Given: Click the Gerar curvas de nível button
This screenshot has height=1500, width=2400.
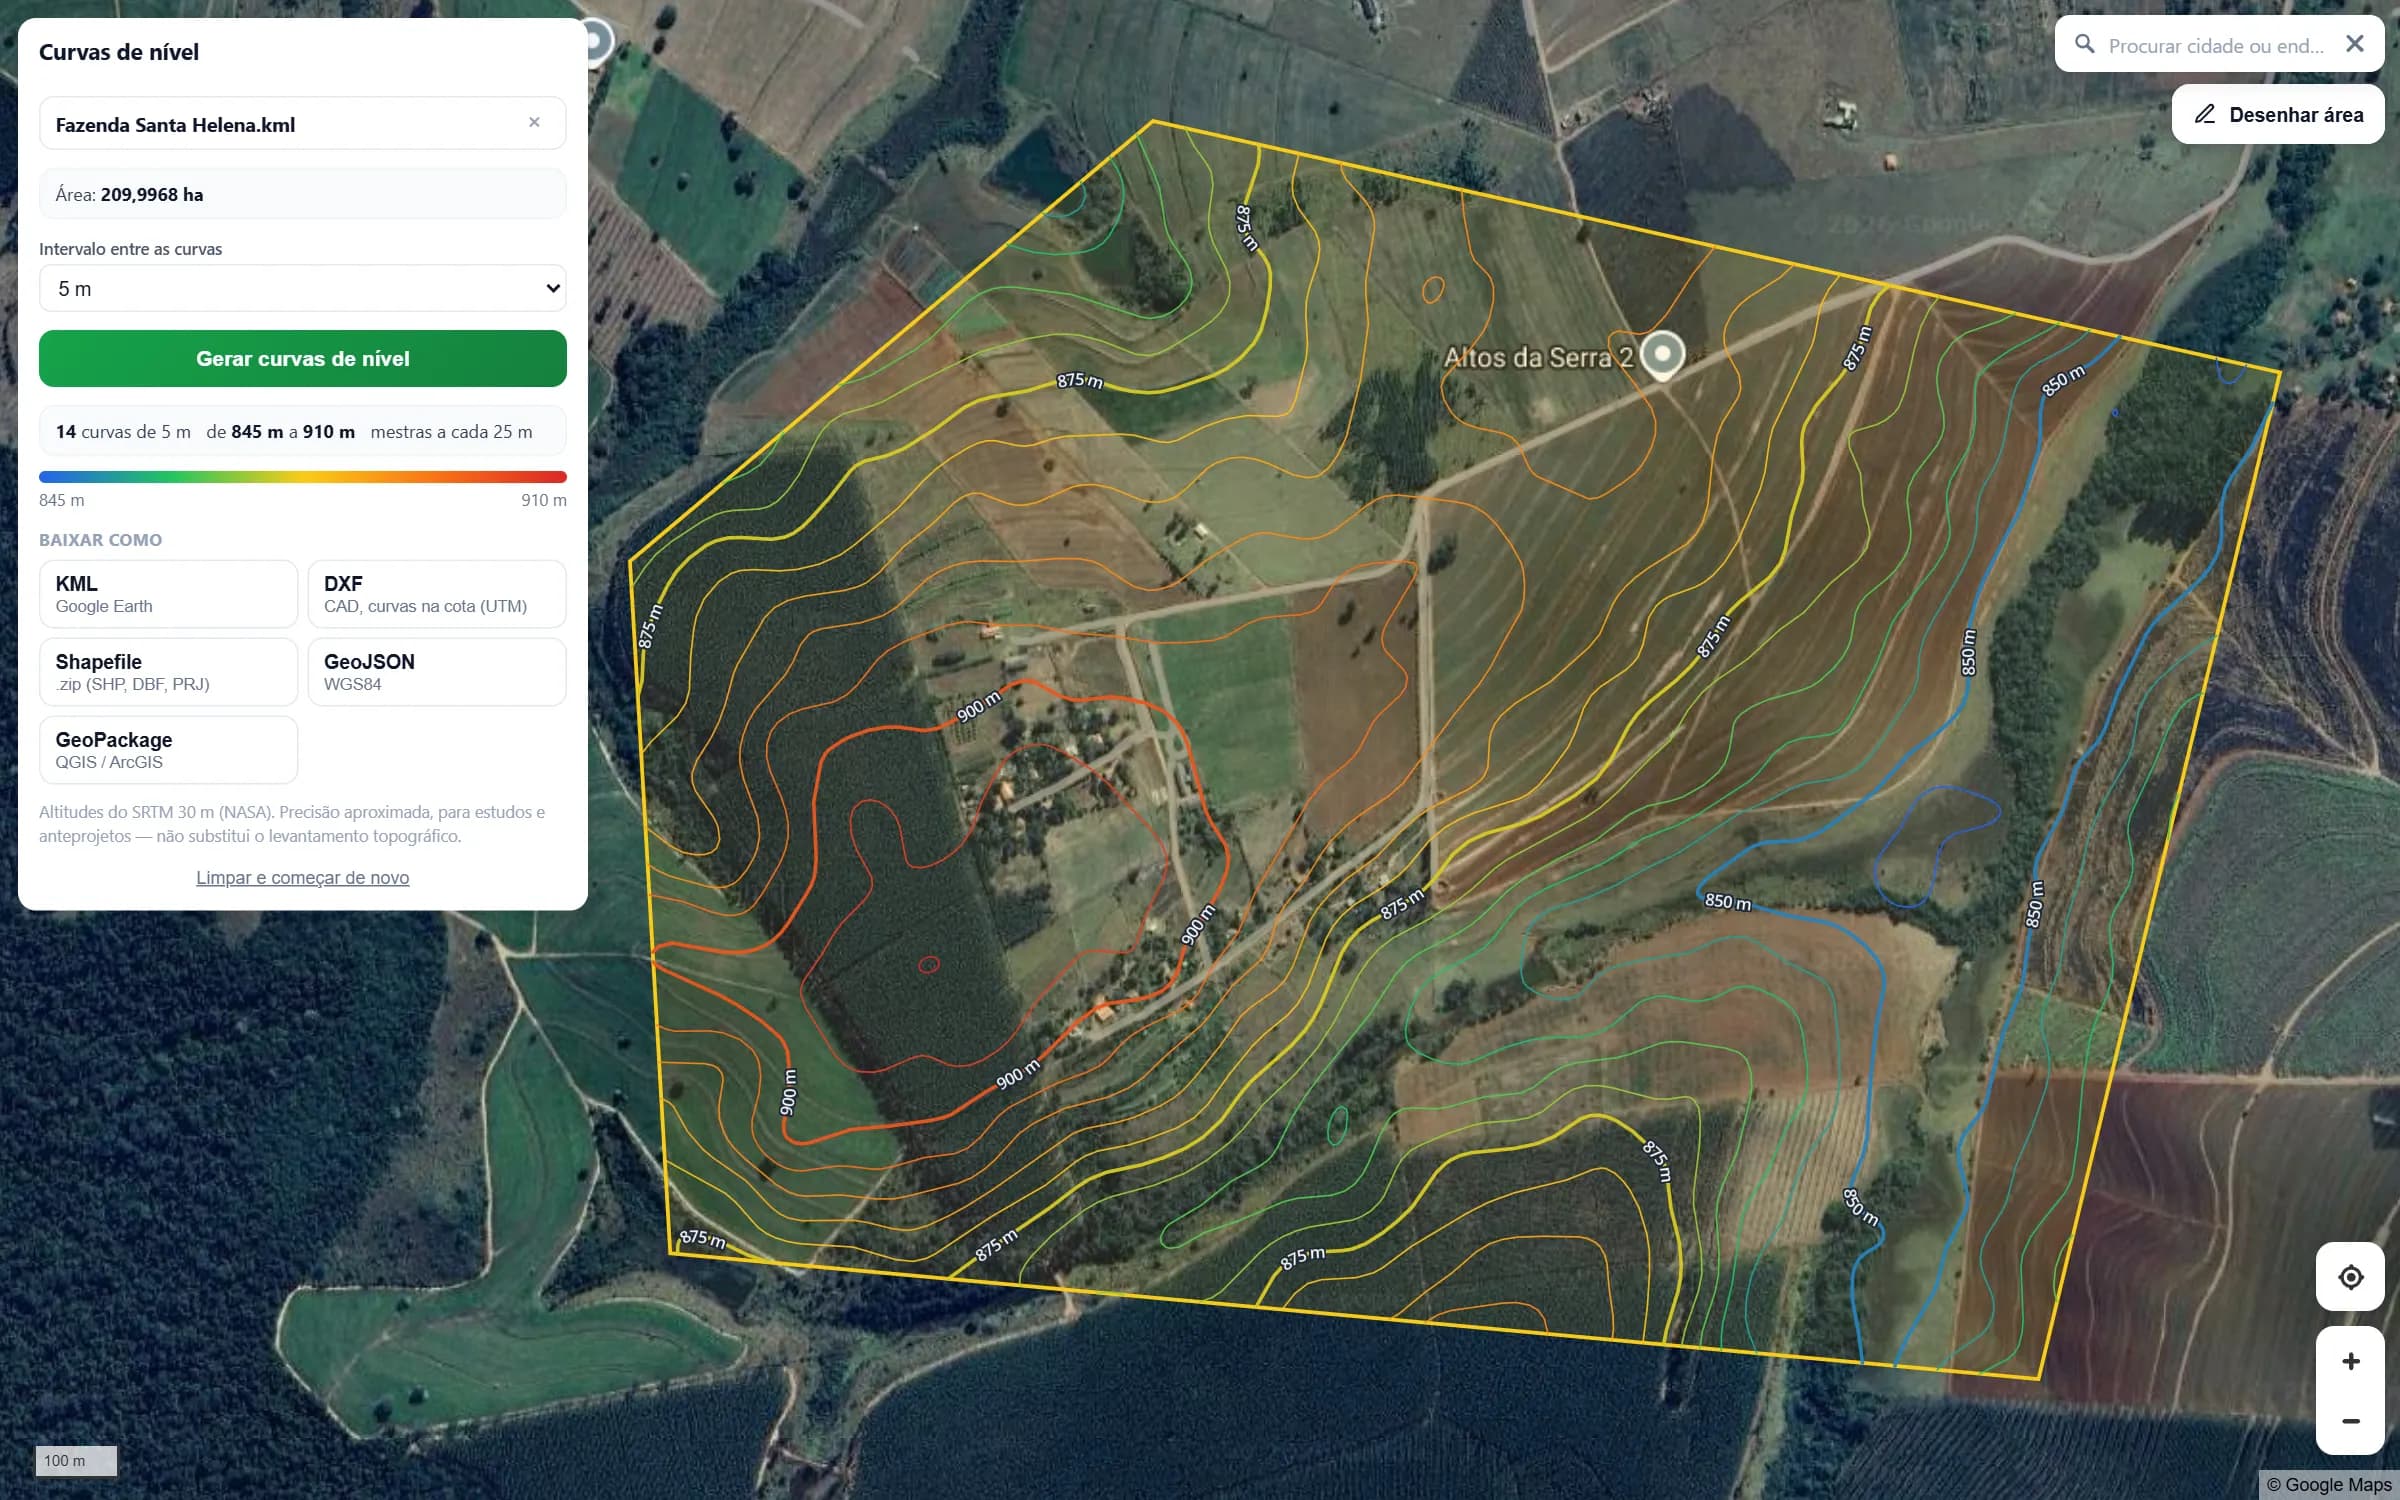Looking at the screenshot, I should click(x=302, y=358).
